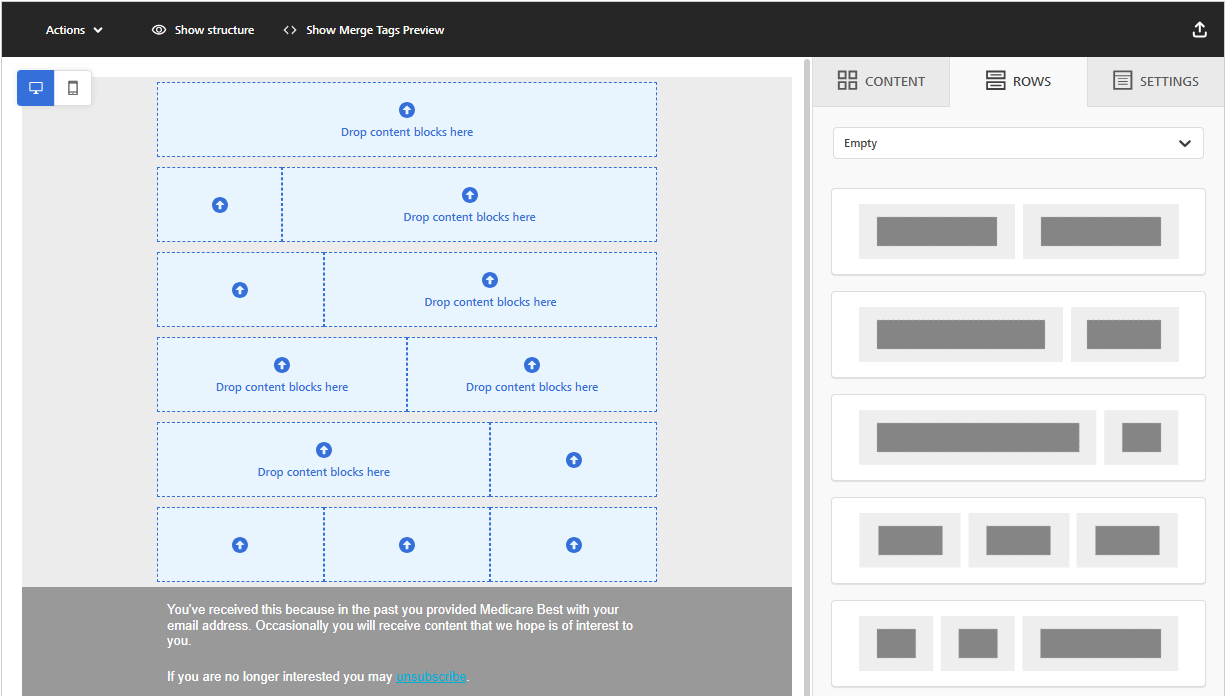1226x696 pixels.
Task: Open the Actions menu
Action: pos(73,29)
